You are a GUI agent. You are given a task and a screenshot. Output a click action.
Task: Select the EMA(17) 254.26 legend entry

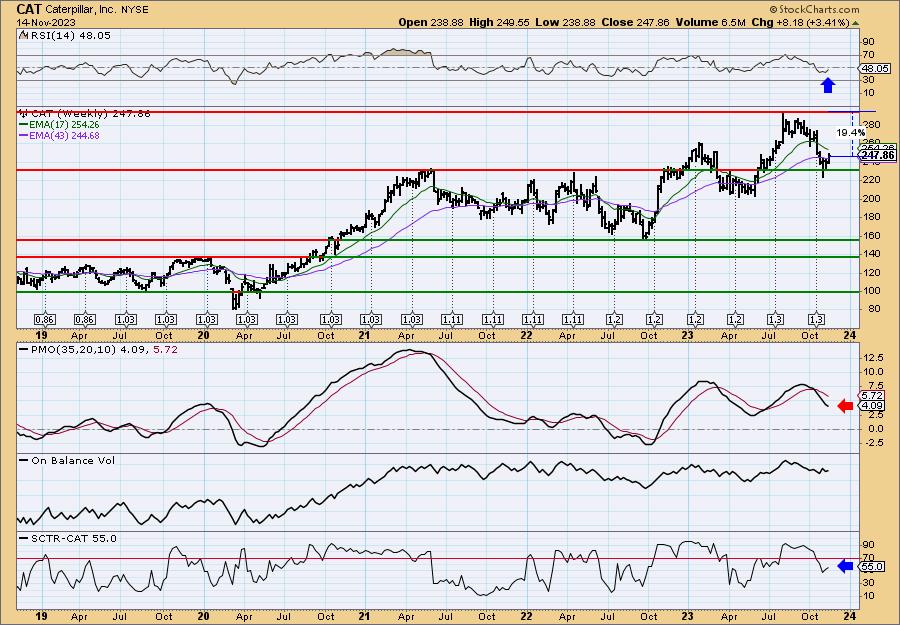(64, 125)
